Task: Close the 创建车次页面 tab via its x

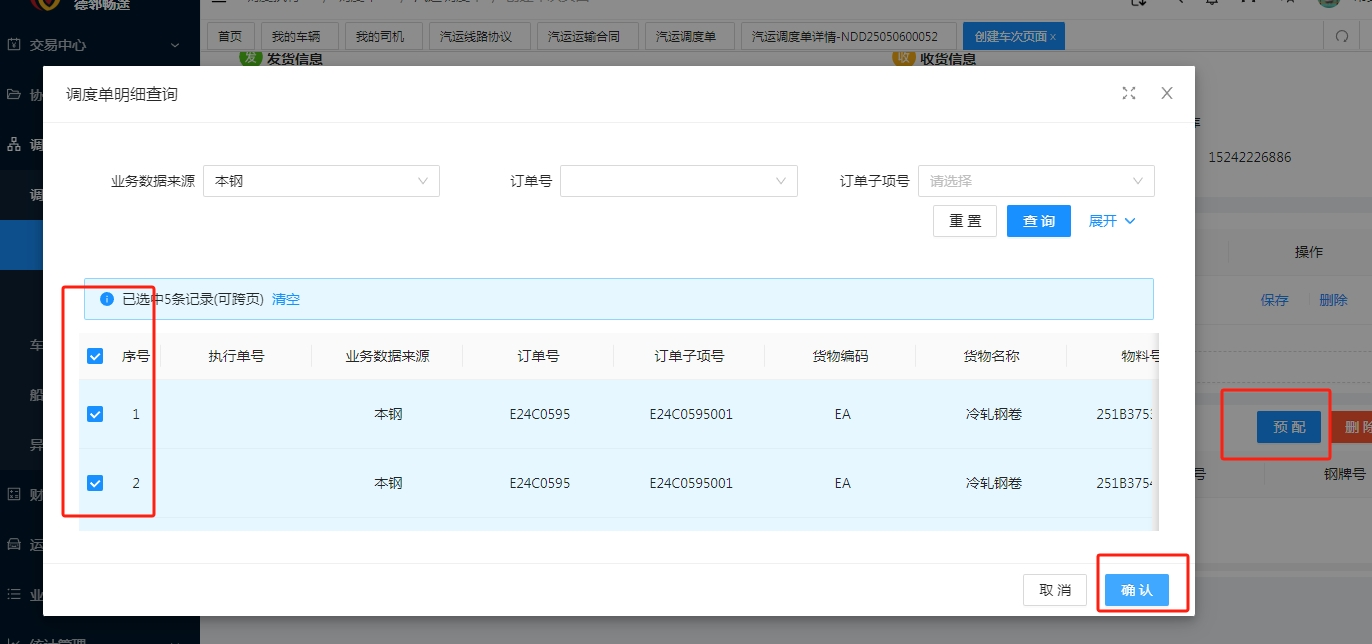Action: point(1052,37)
